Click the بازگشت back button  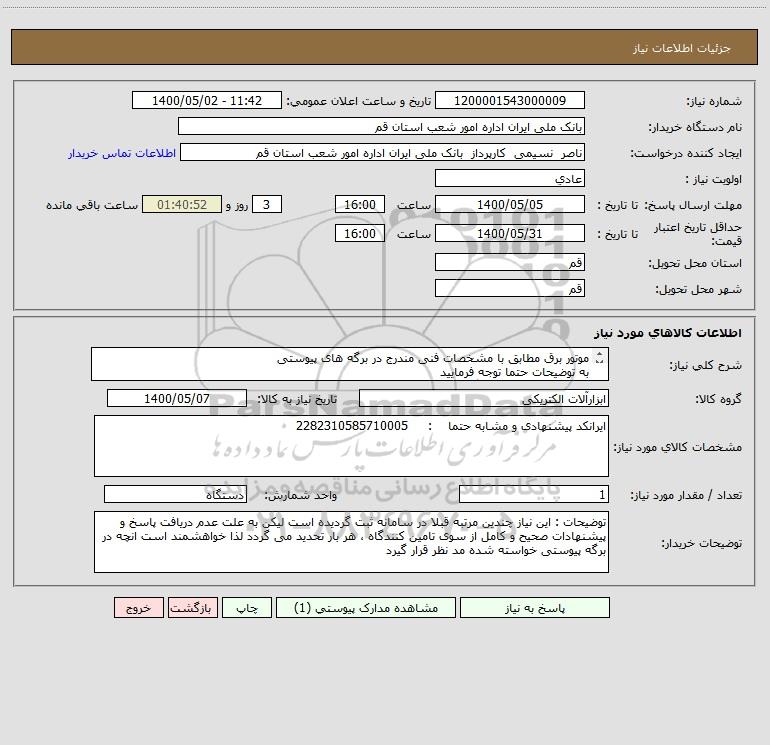tap(192, 608)
